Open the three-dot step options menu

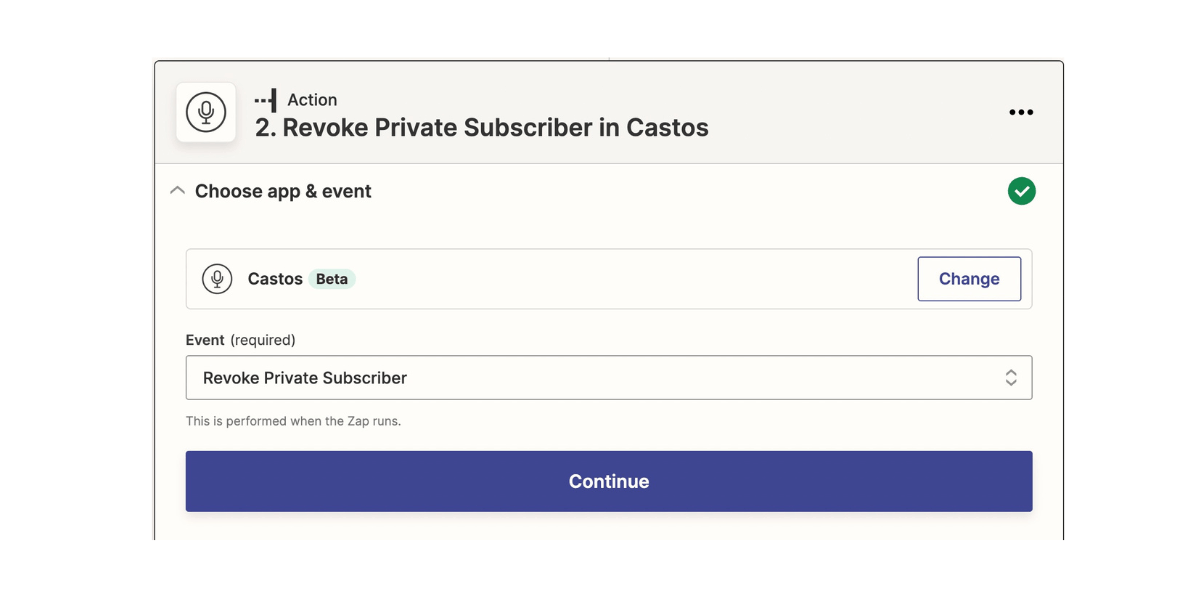click(1021, 112)
